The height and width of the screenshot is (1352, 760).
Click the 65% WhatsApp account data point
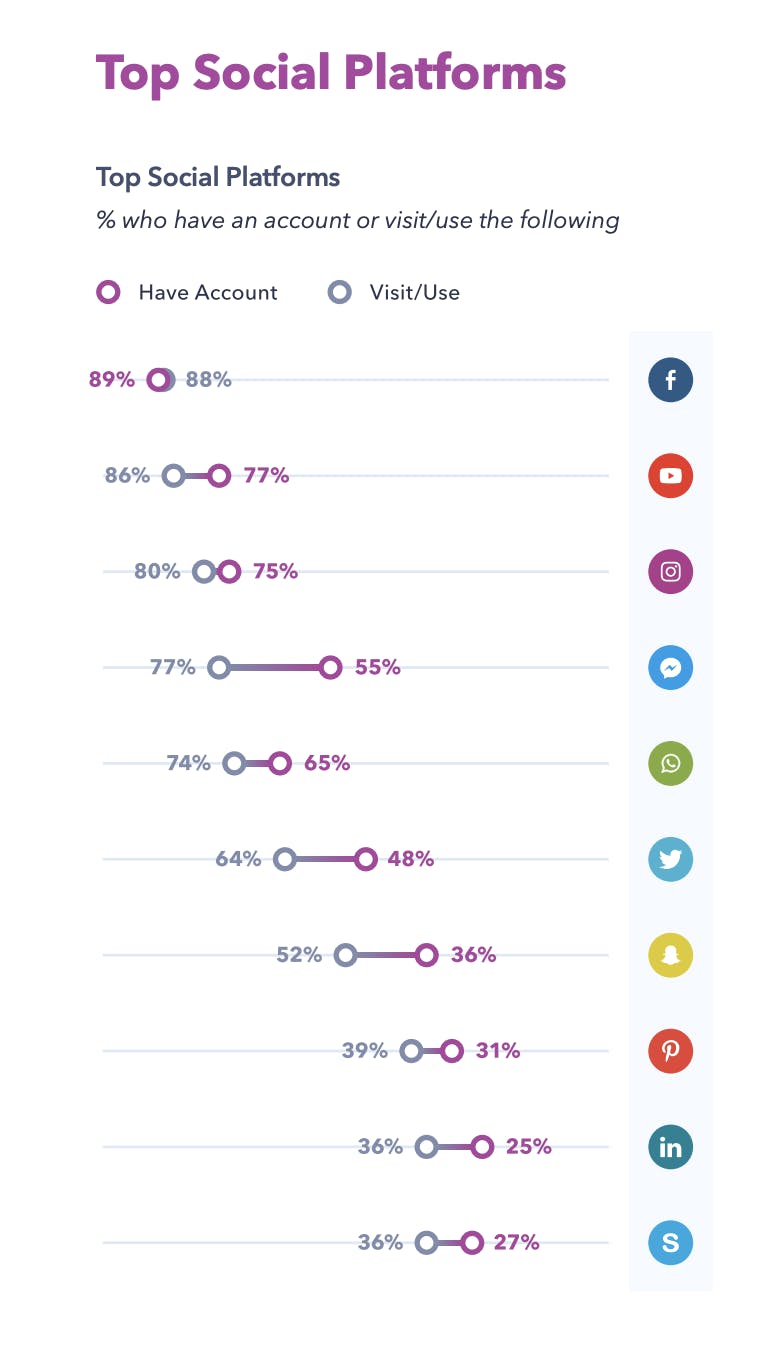[x=280, y=764]
